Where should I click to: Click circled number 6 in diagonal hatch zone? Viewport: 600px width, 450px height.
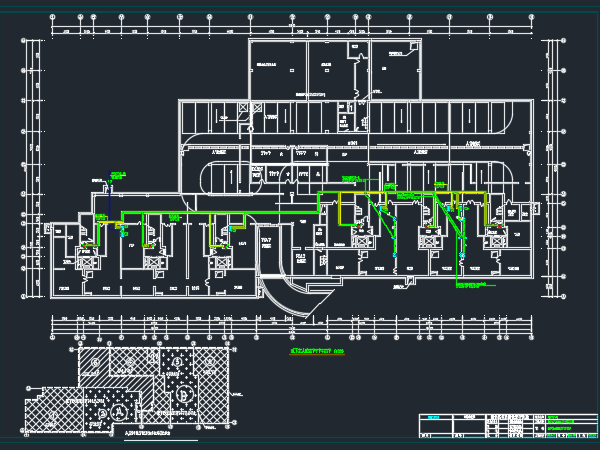pyautogui.click(x=94, y=362)
